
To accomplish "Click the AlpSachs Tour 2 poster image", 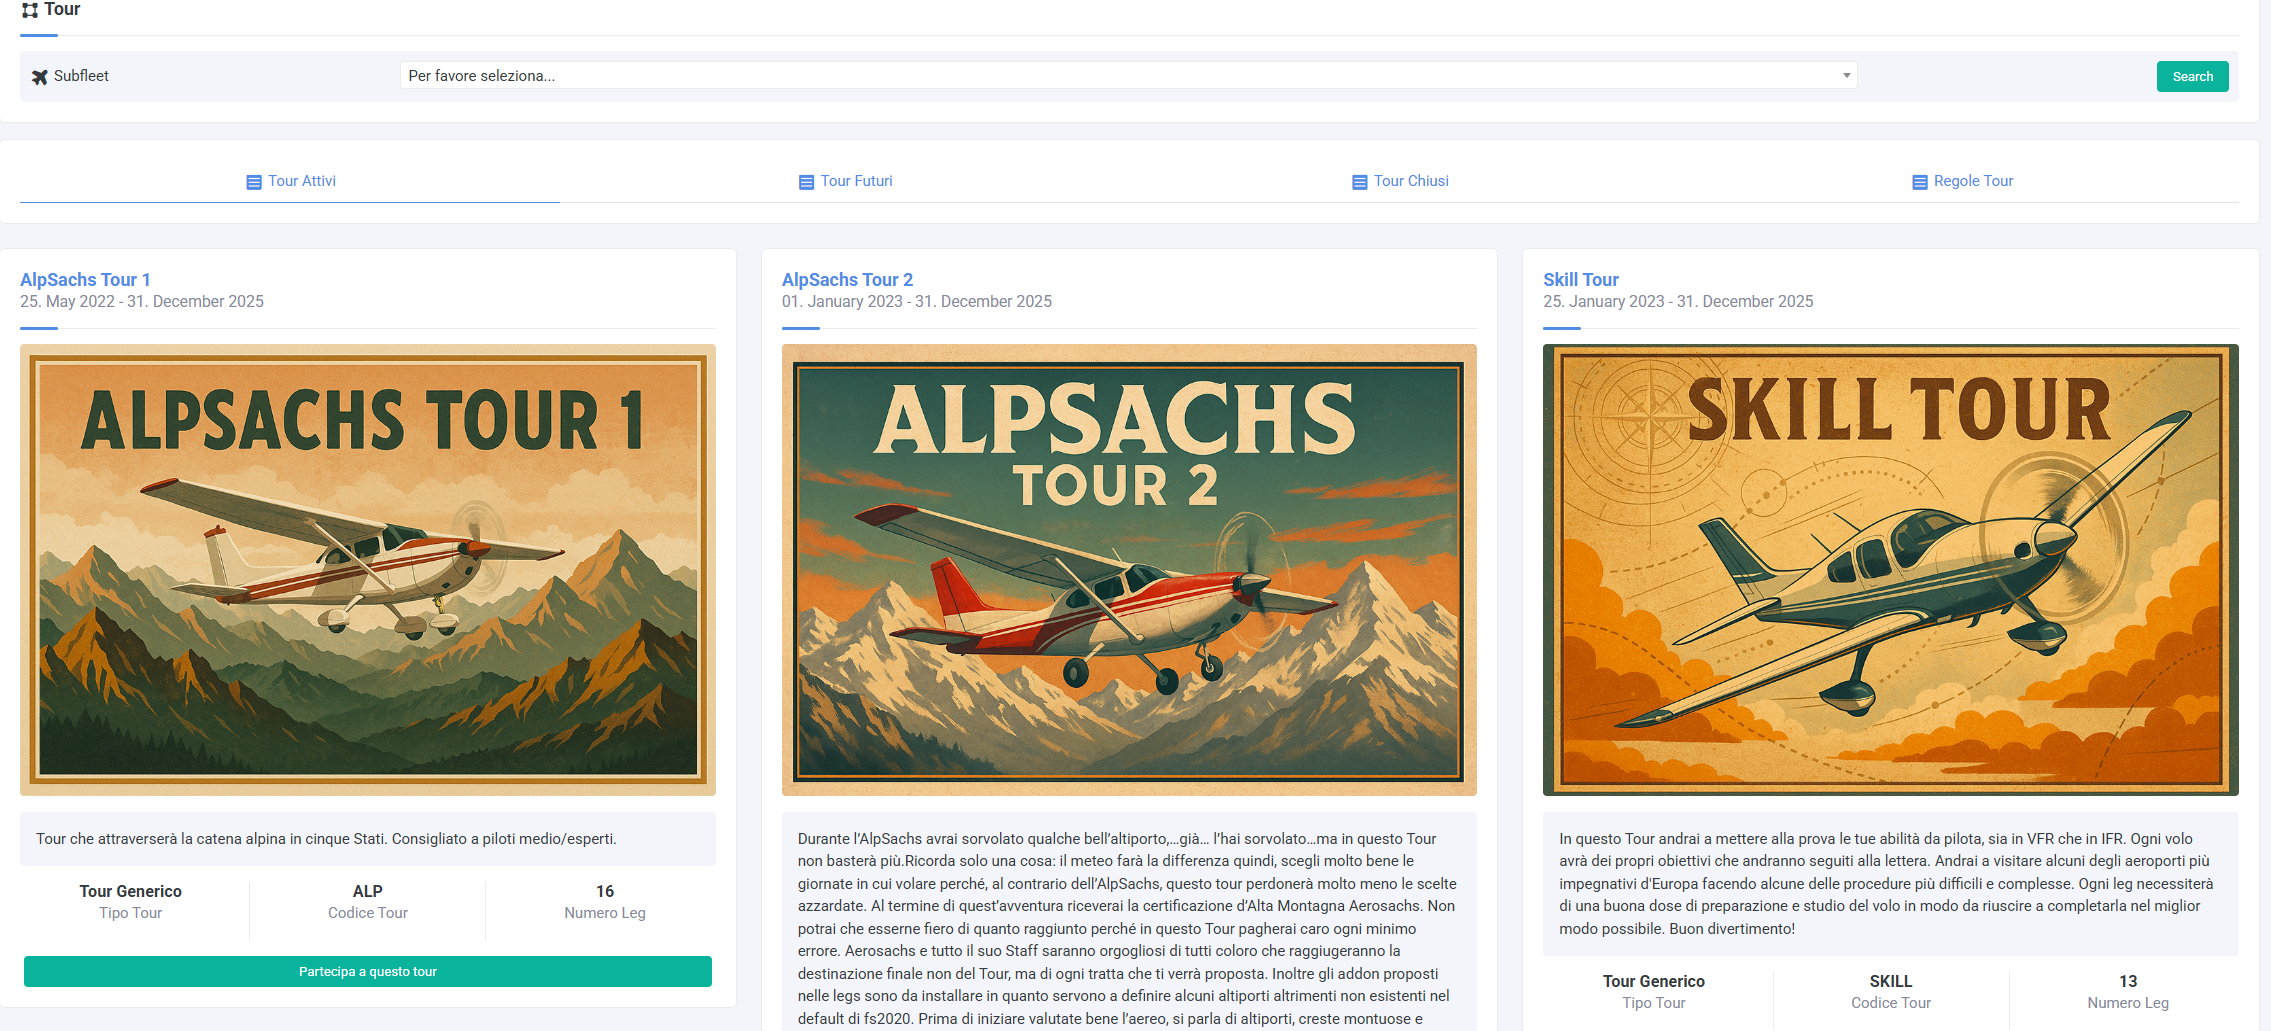I will tap(1129, 570).
